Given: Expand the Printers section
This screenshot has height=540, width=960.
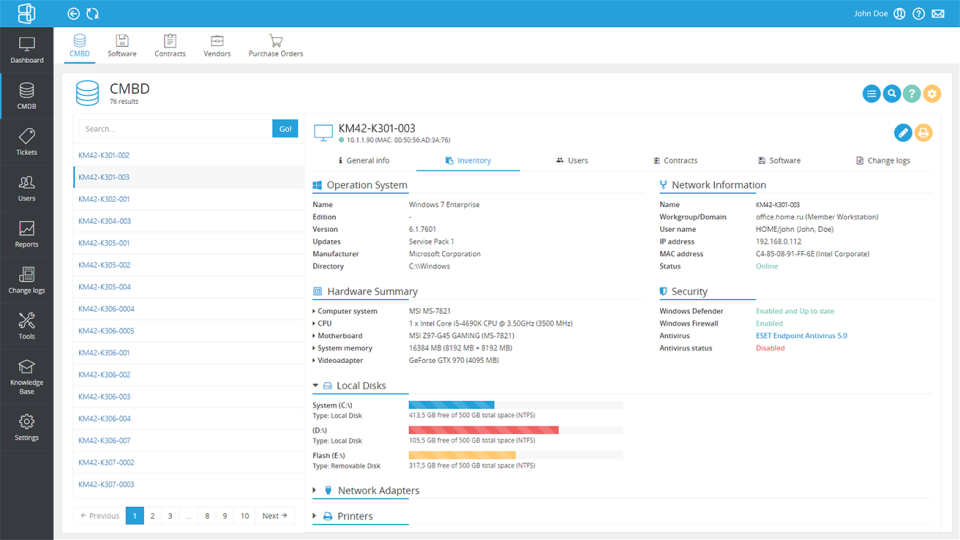Looking at the screenshot, I should coord(315,516).
